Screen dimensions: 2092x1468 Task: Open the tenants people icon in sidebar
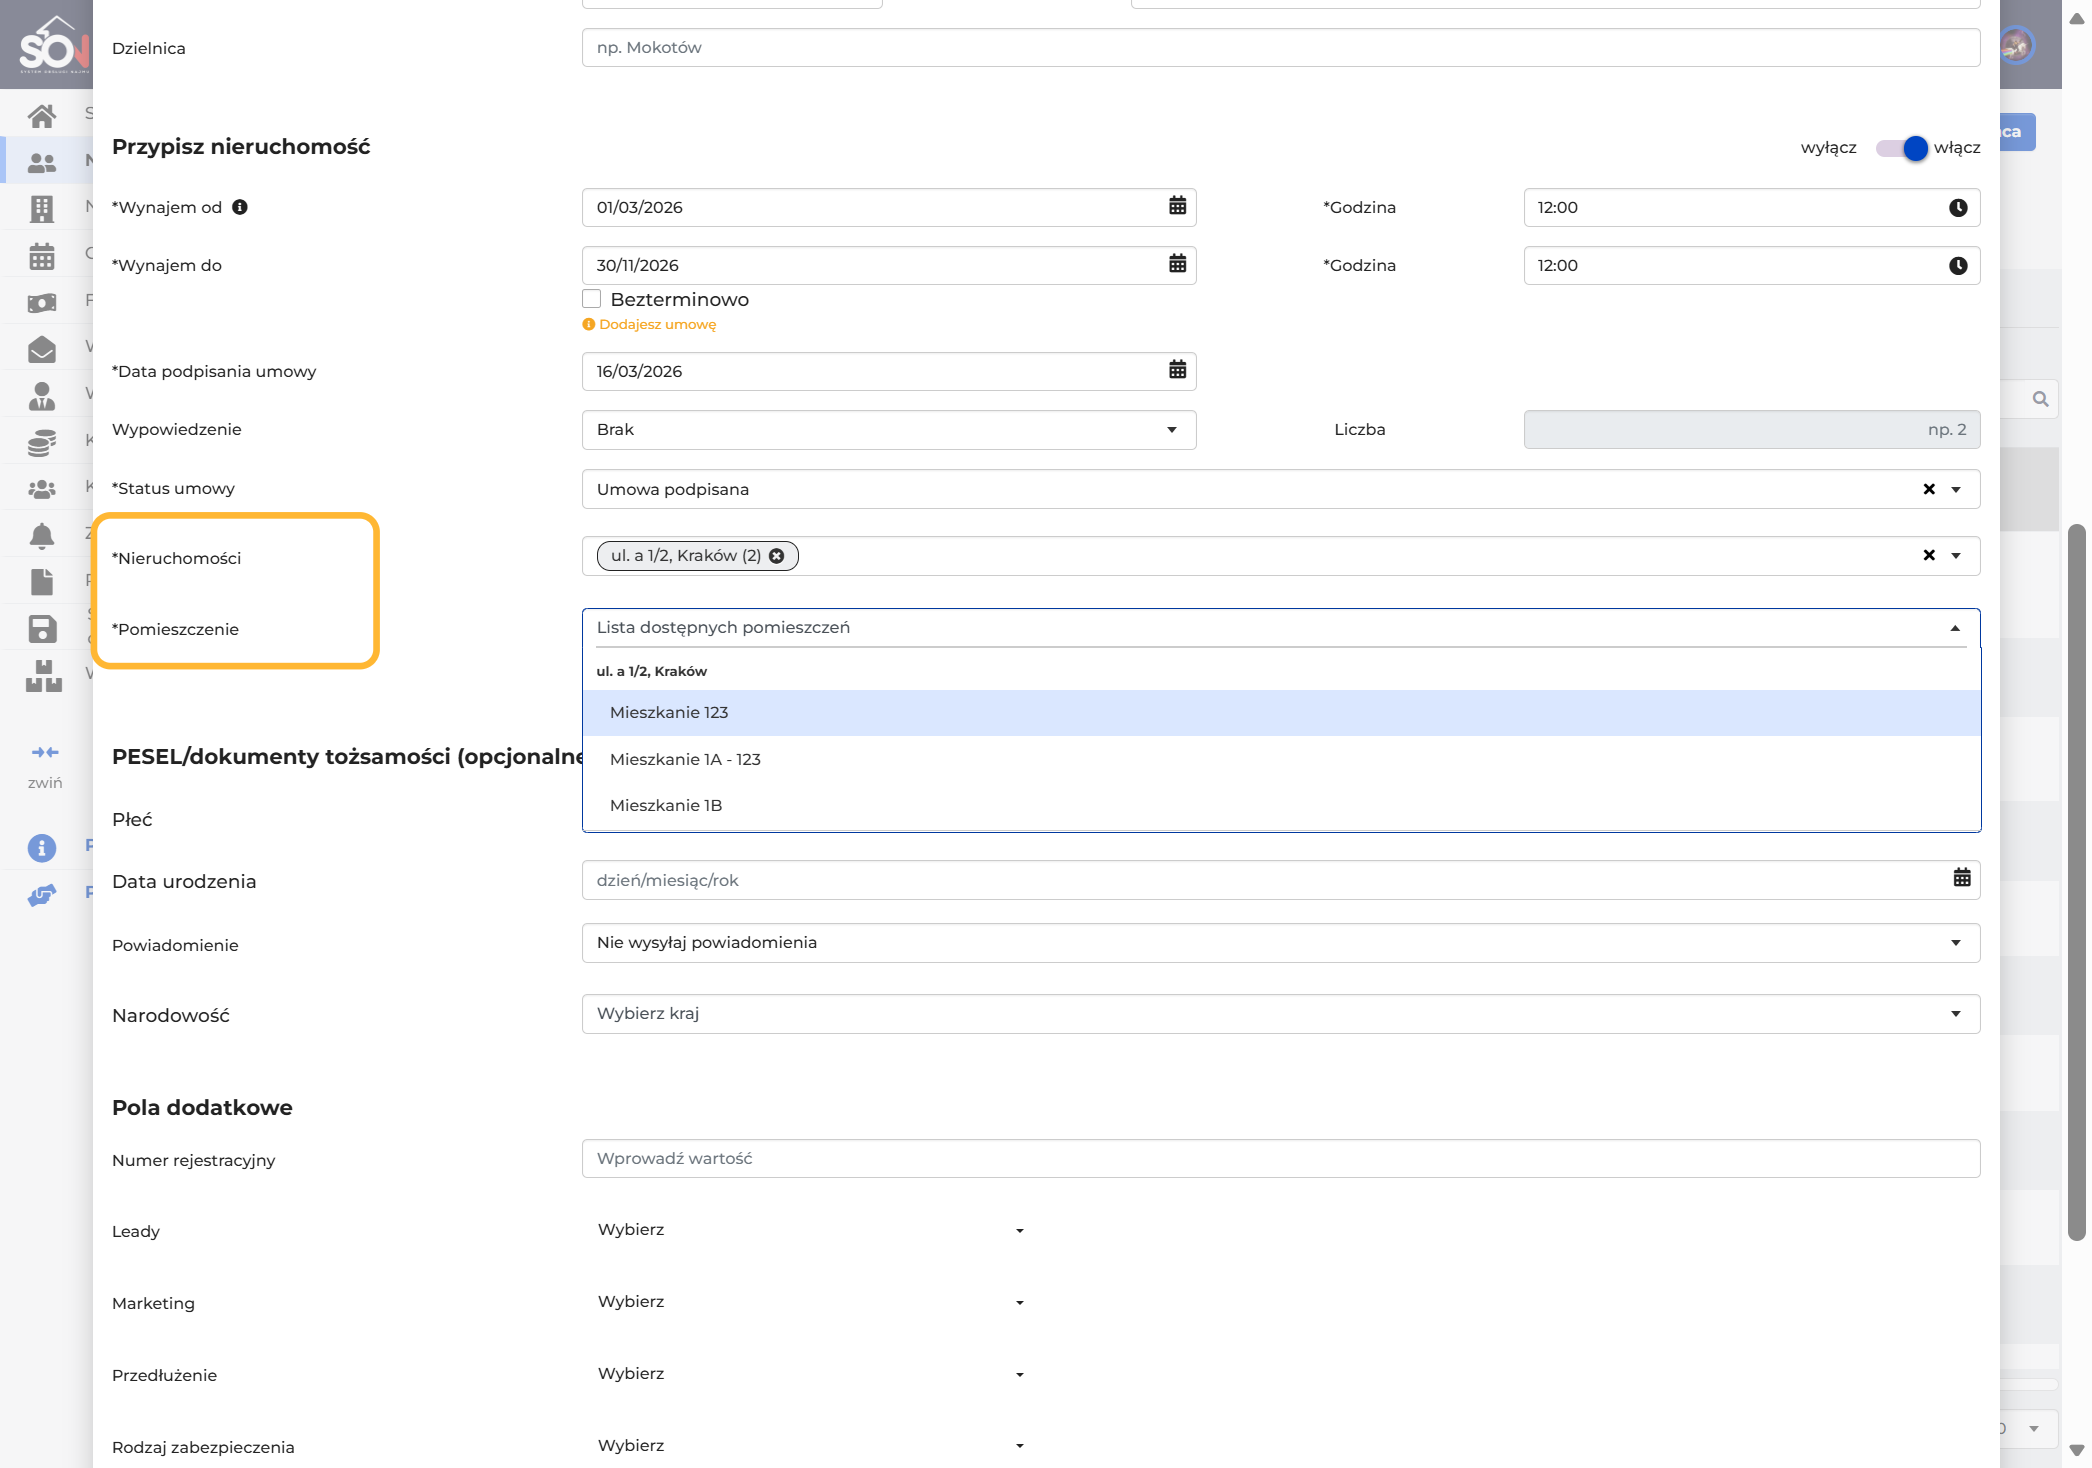coord(42,162)
